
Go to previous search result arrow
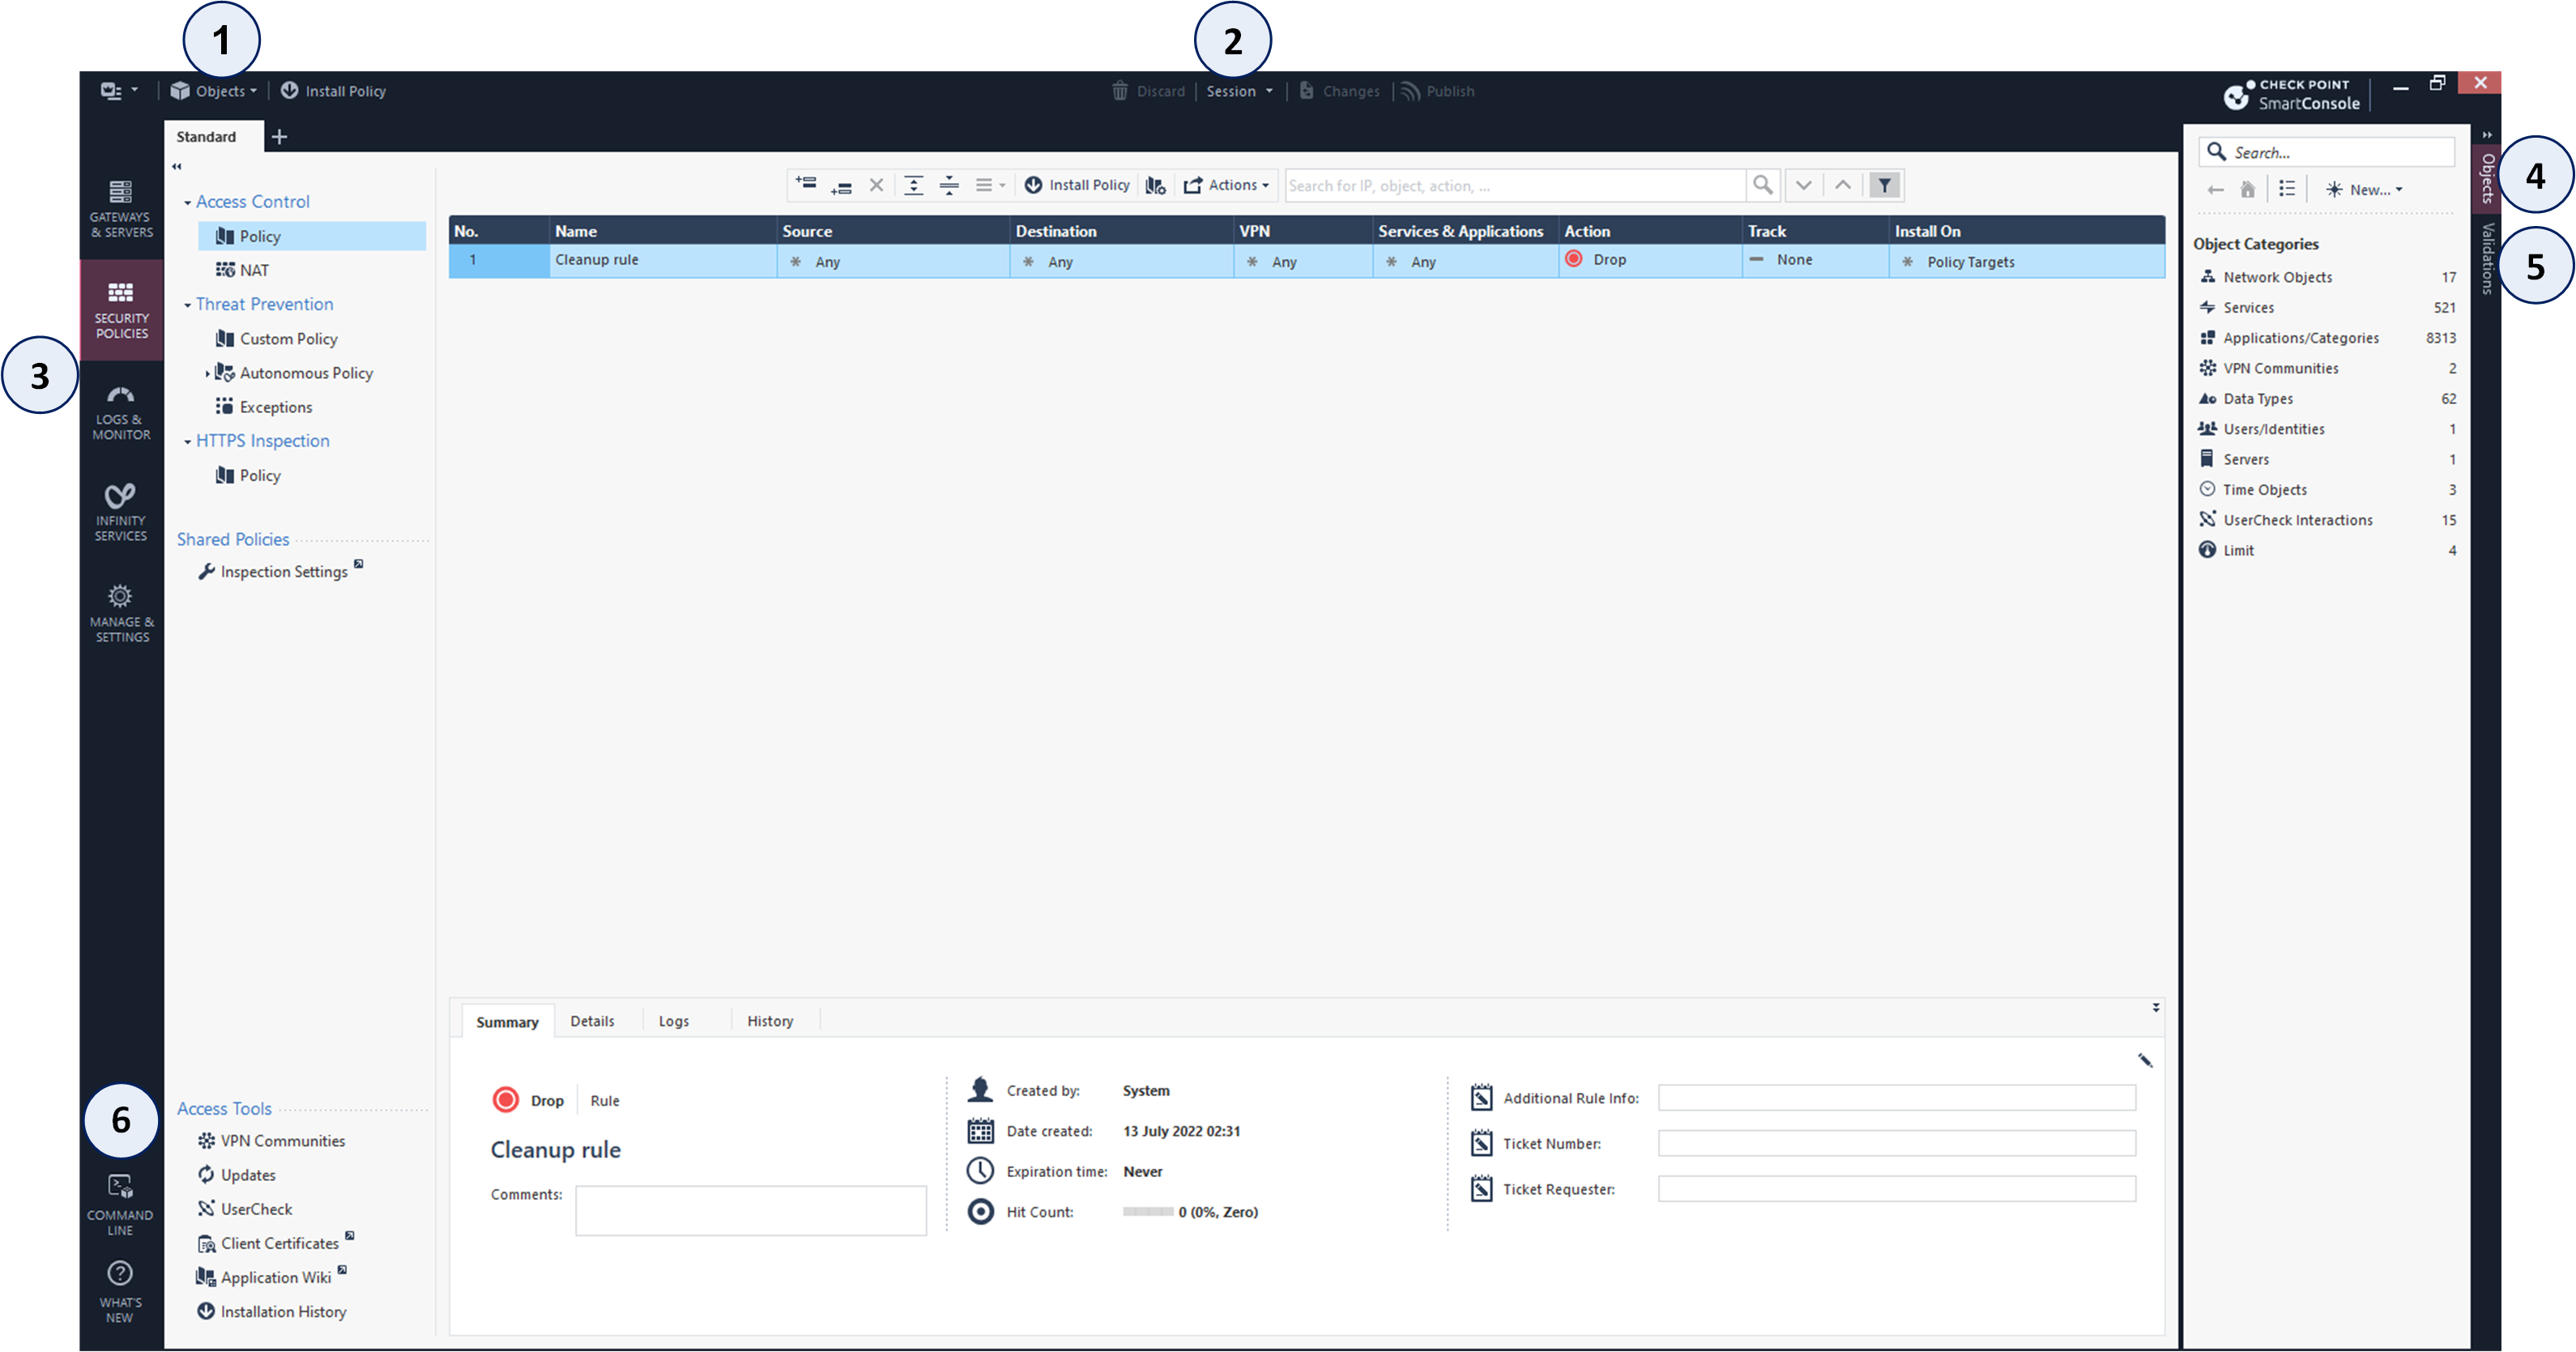pyautogui.click(x=1842, y=185)
